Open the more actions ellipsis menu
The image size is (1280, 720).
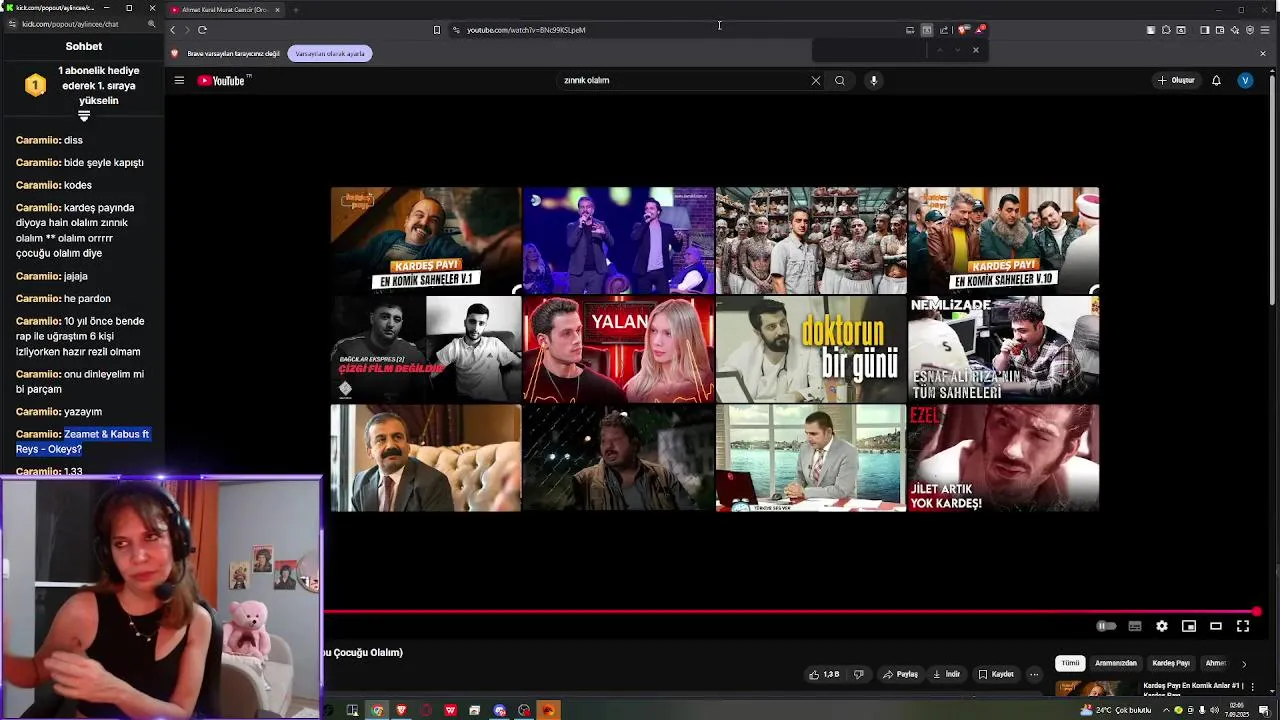point(1034,674)
